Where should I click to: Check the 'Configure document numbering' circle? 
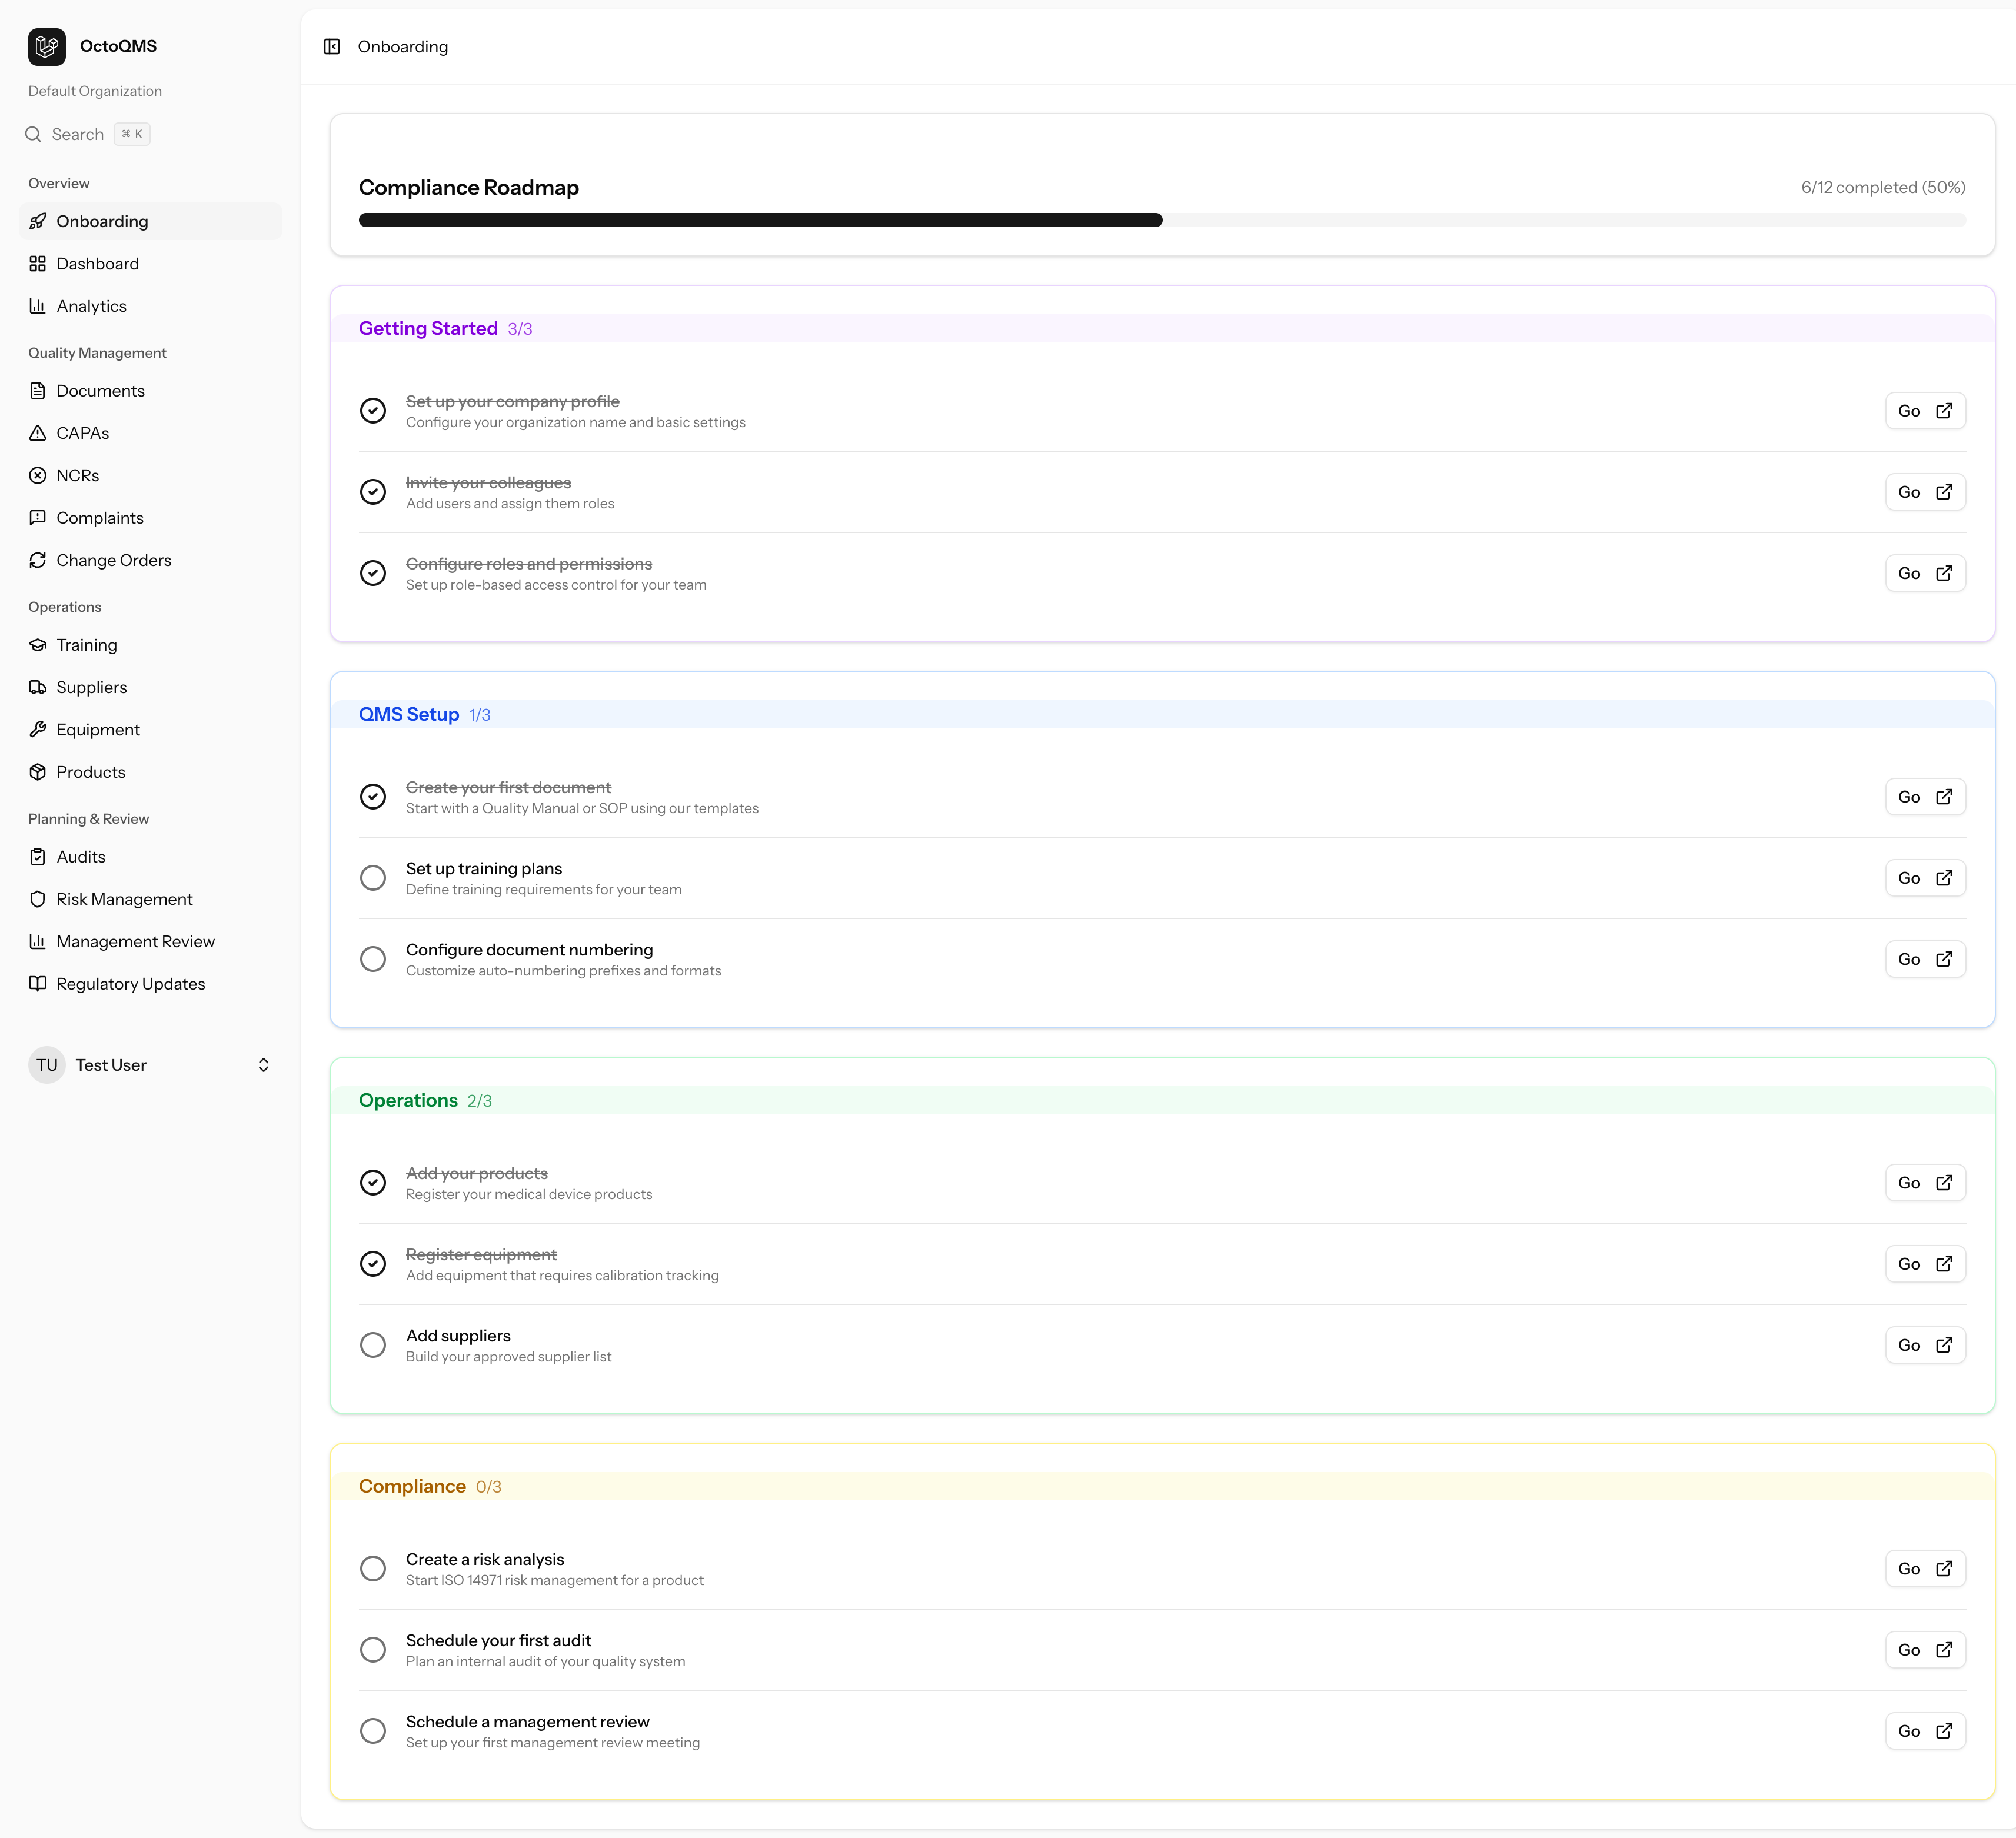tap(373, 959)
